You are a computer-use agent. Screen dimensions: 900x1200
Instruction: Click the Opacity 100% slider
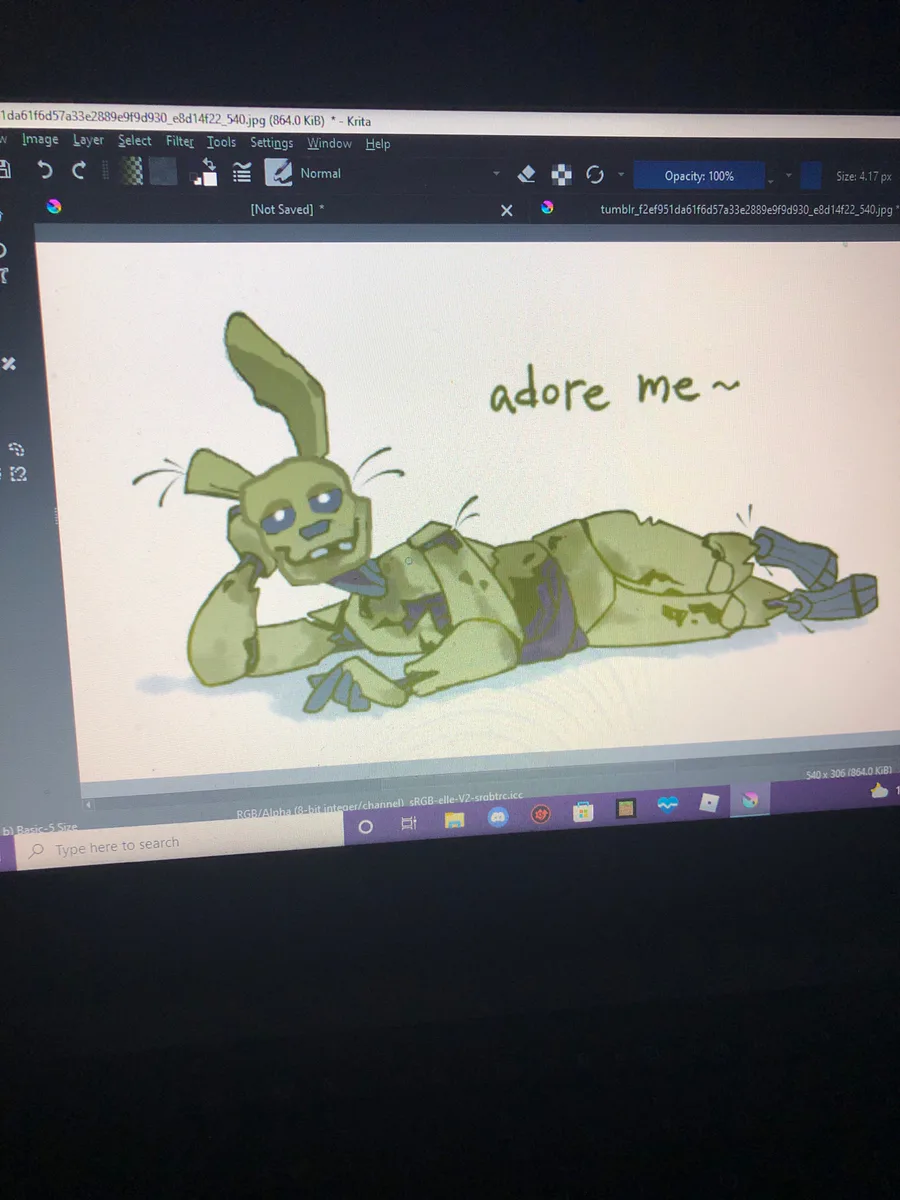coord(699,176)
